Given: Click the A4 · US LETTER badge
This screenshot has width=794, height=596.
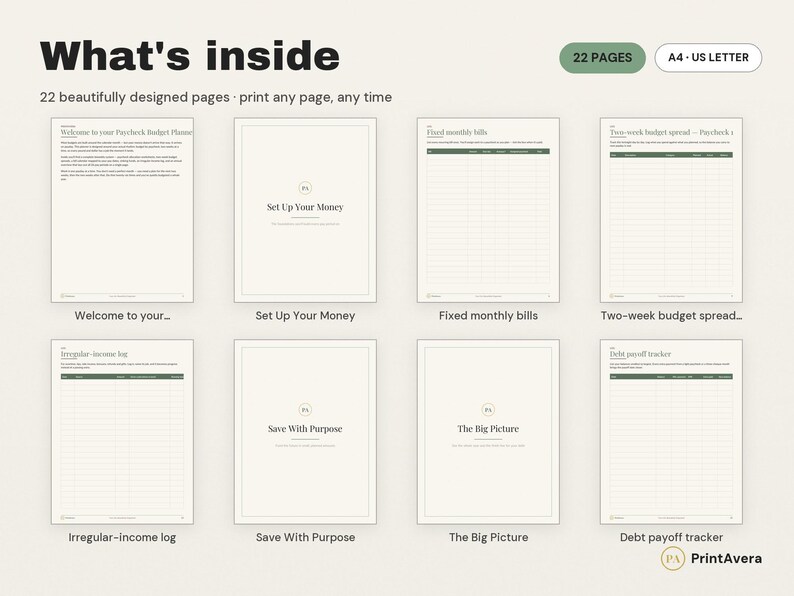Looking at the screenshot, I should (708, 58).
